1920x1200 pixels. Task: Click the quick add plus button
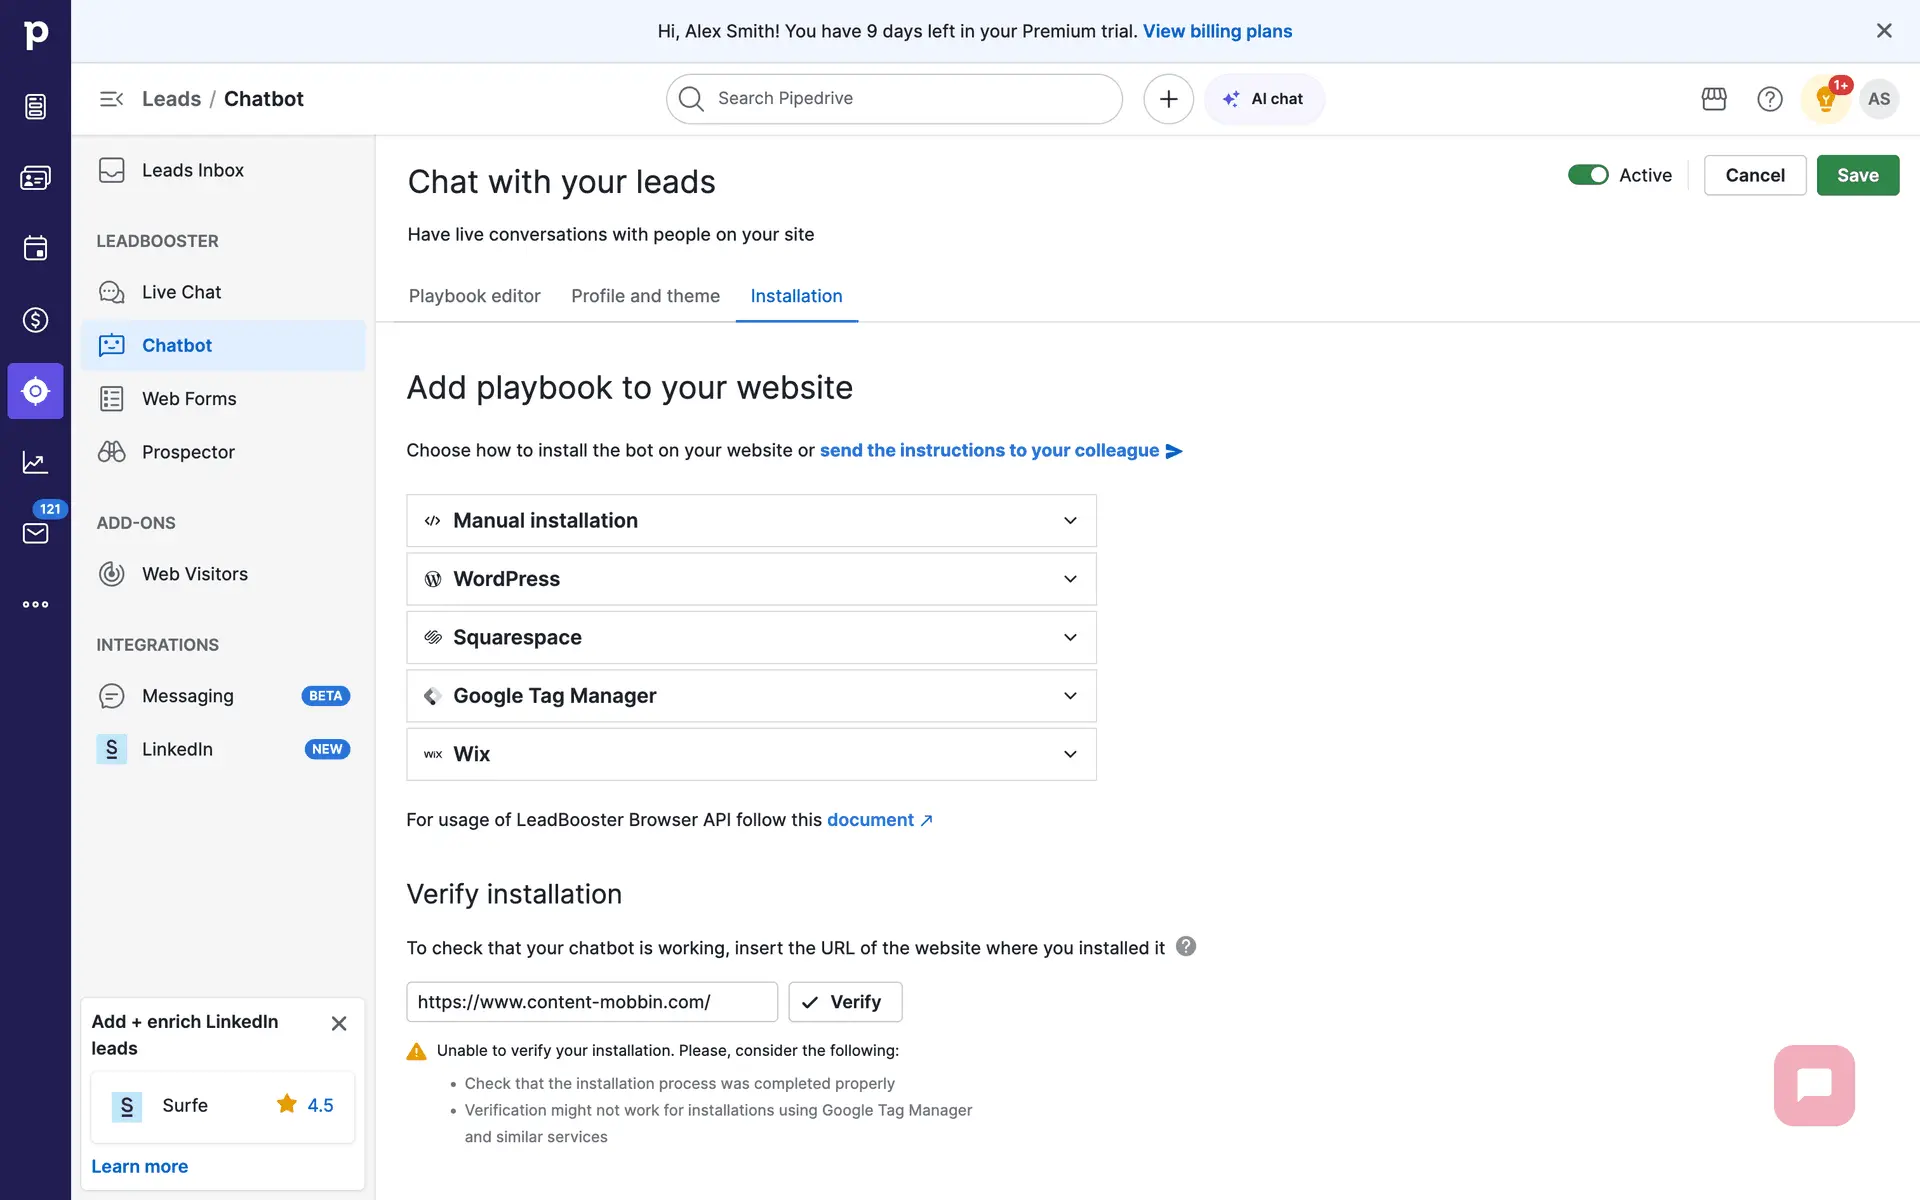point(1168,99)
